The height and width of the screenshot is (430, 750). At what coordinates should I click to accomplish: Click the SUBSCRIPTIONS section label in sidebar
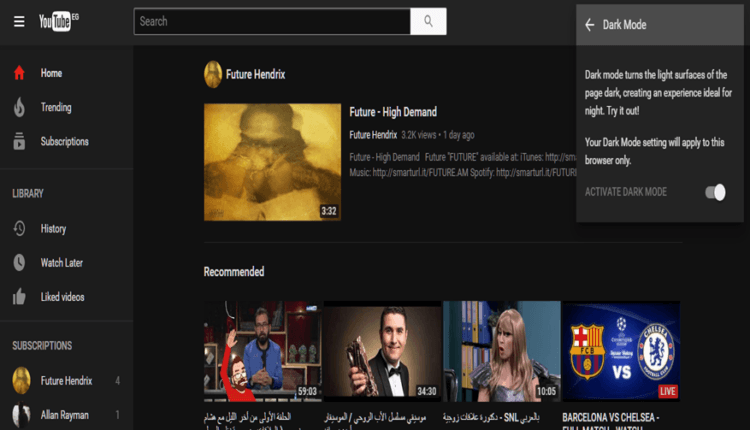[x=42, y=345]
